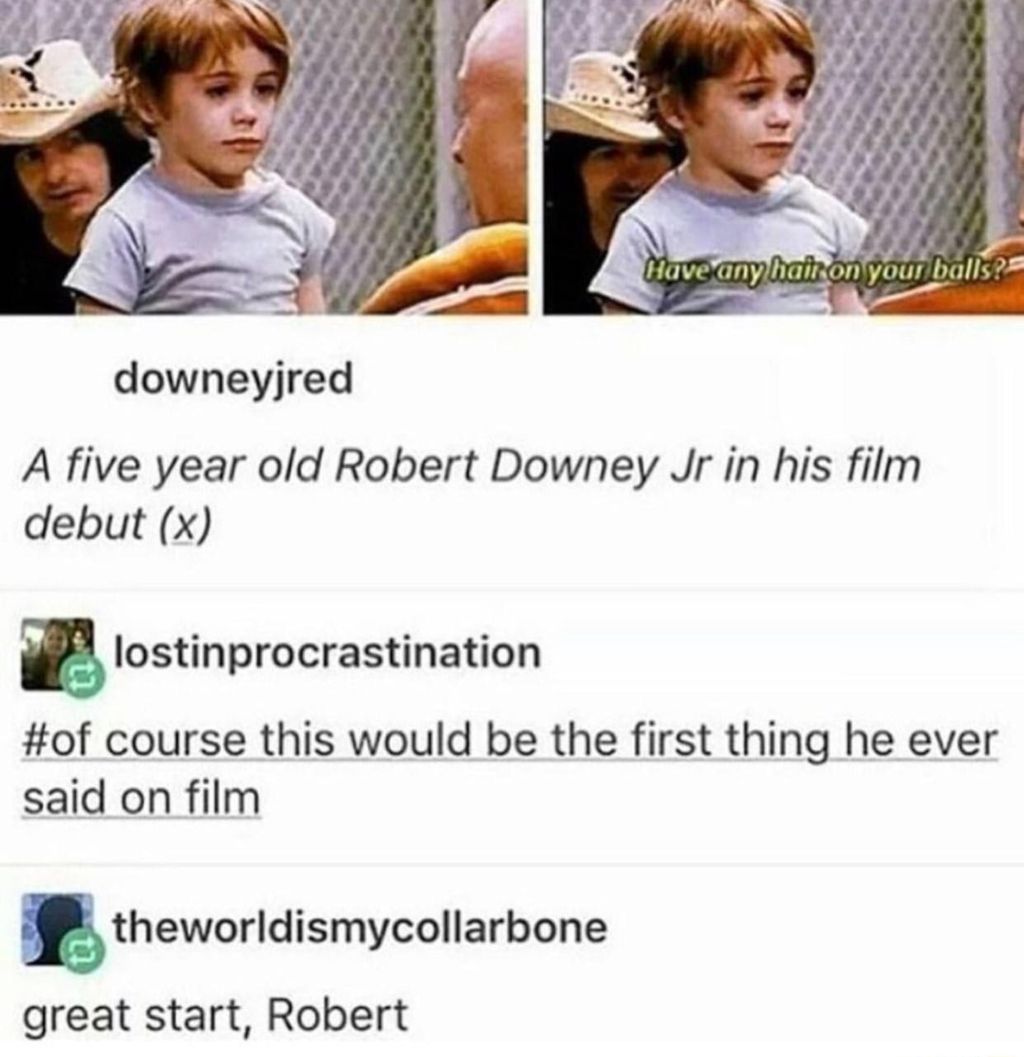Click the theworldismycollarbone username
The image size is (1024, 1057).
(x=360, y=927)
